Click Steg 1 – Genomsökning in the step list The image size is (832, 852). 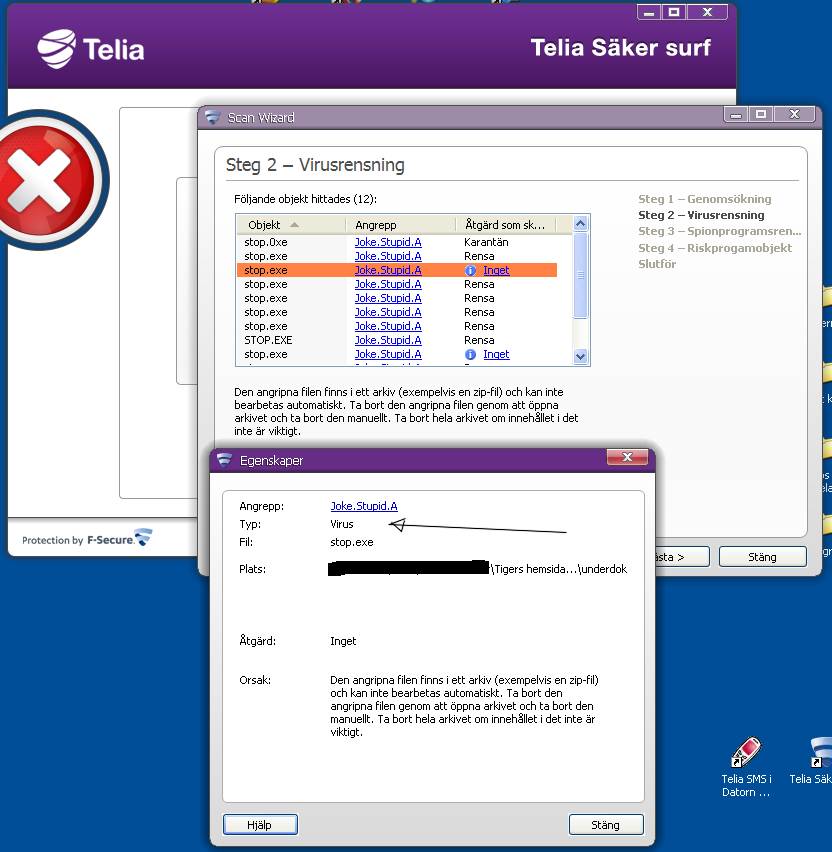click(704, 199)
